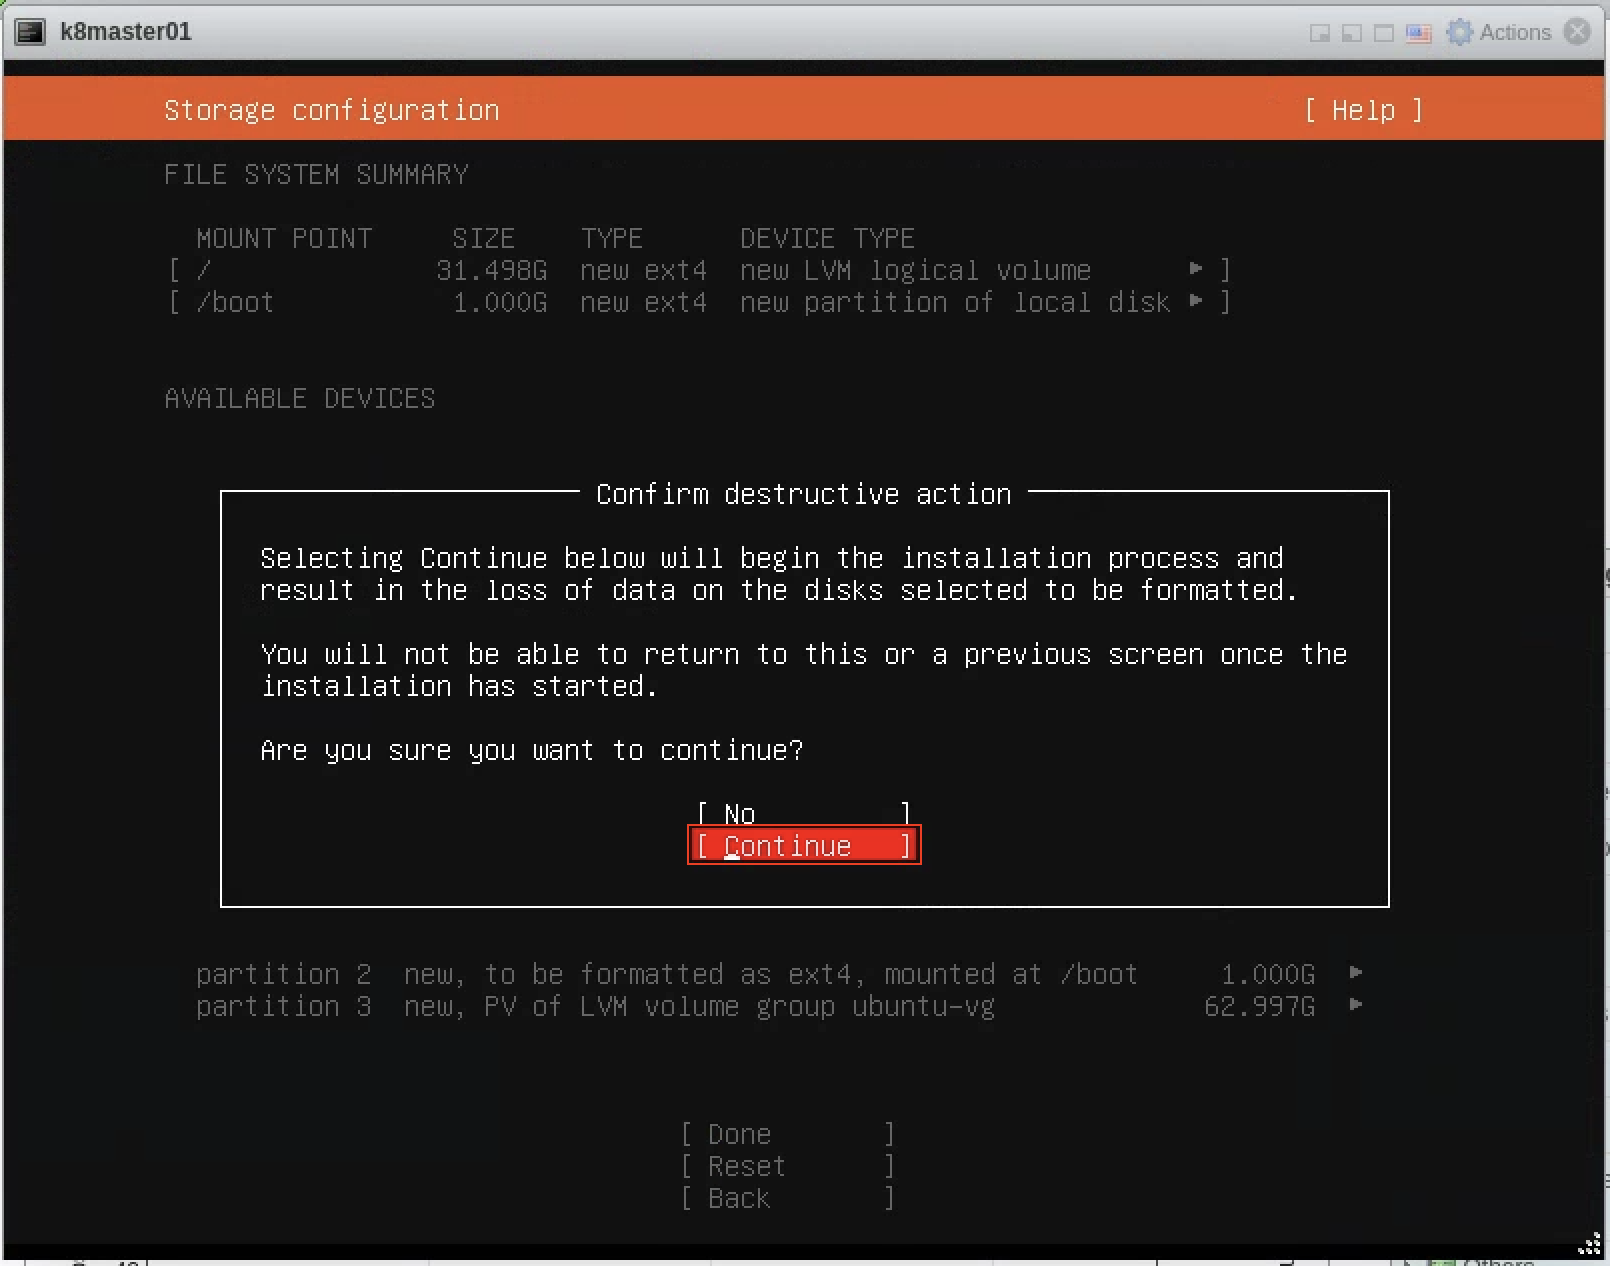Select the /boot mount point row
The height and width of the screenshot is (1266, 1610).
tap(699, 302)
